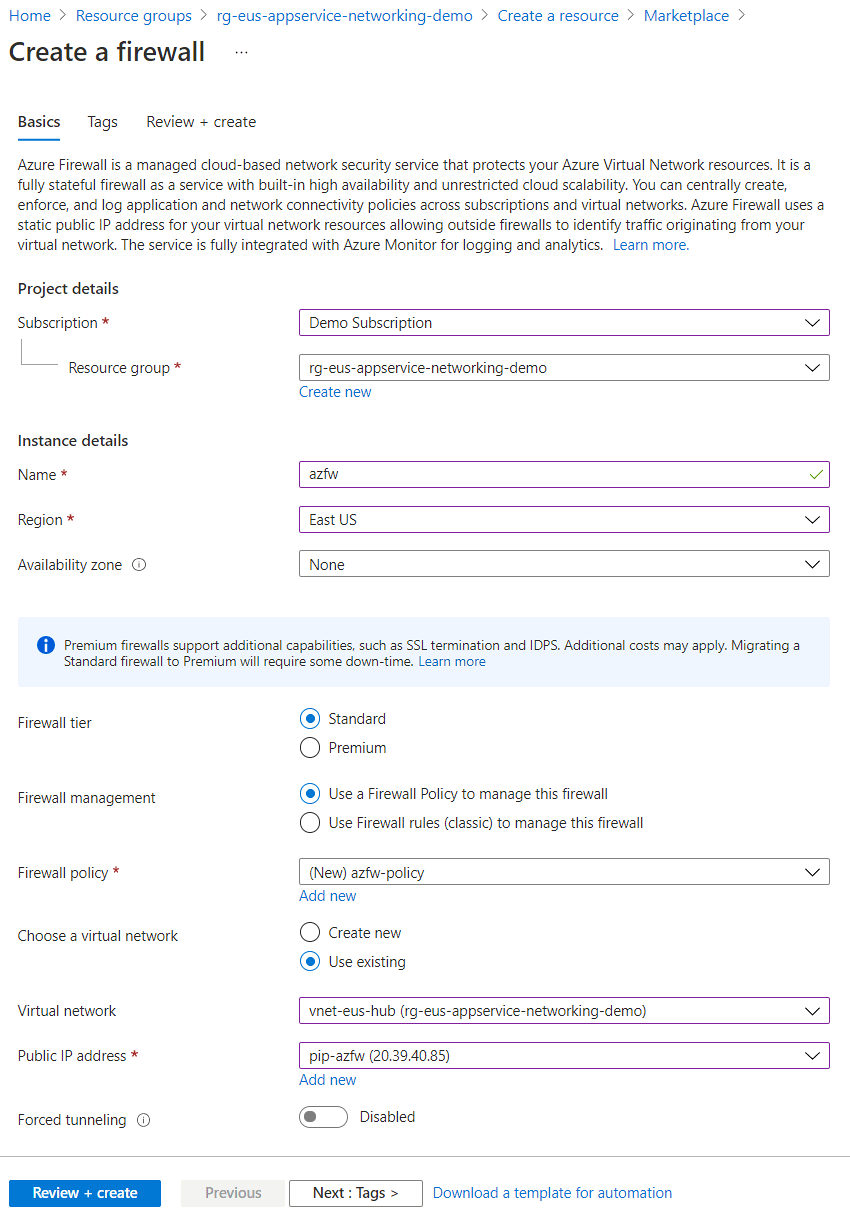850x1214 pixels.
Task: Expand the Public IP address dropdown
Action: click(x=564, y=1056)
